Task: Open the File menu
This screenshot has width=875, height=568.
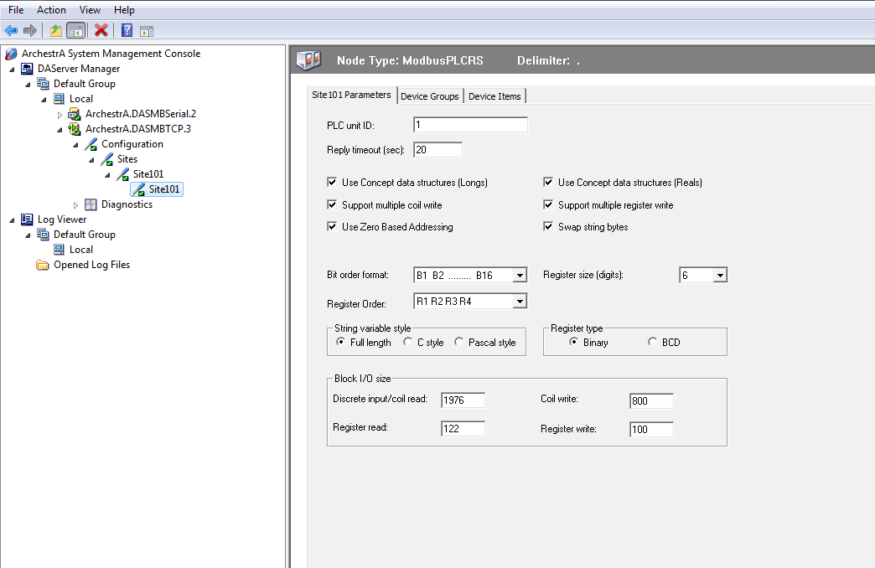Action: [x=16, y=10]
